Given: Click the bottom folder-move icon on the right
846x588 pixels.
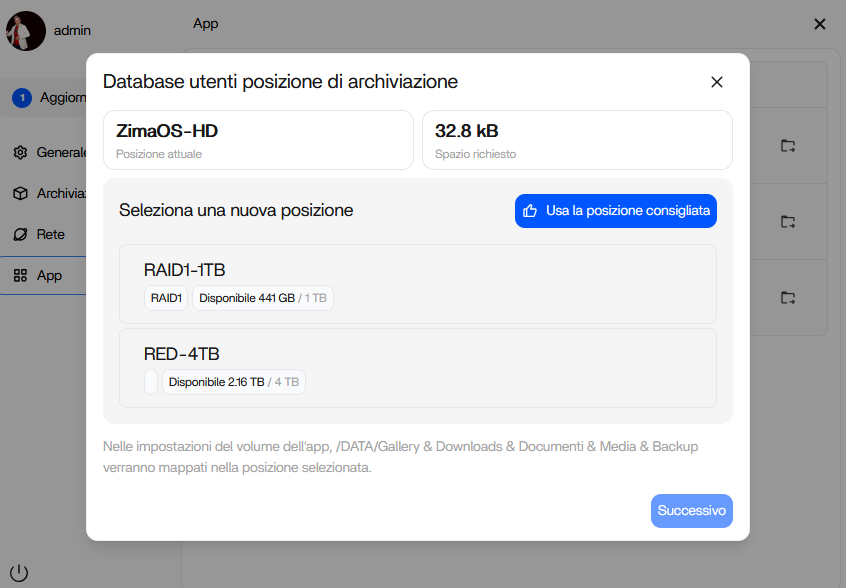Looking at the screenshot, I should click(x=788, y=297).
